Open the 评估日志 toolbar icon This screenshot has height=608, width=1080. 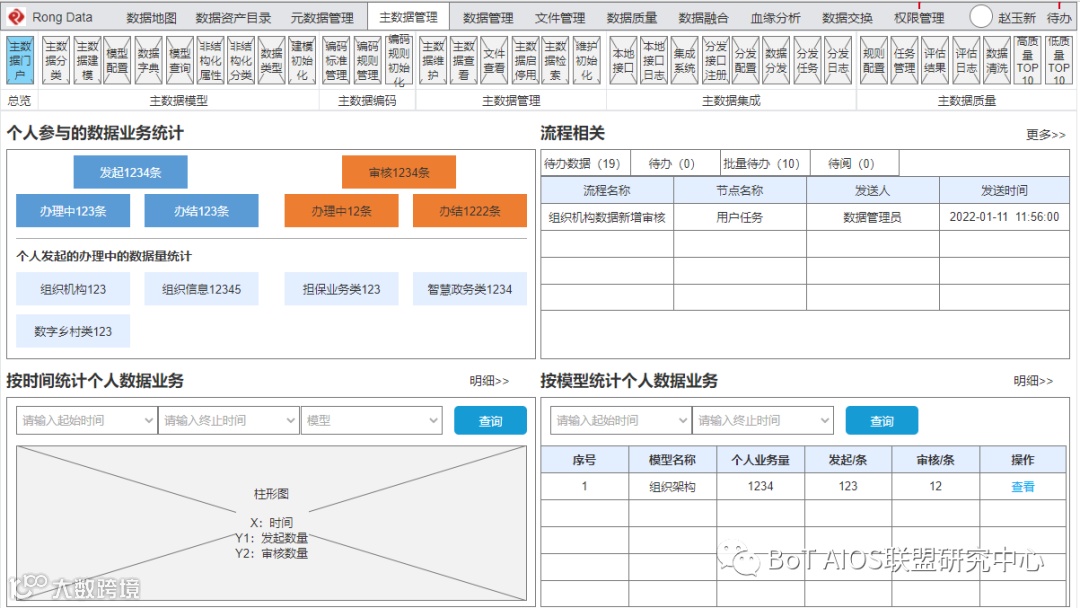click(x=966, y=61)
